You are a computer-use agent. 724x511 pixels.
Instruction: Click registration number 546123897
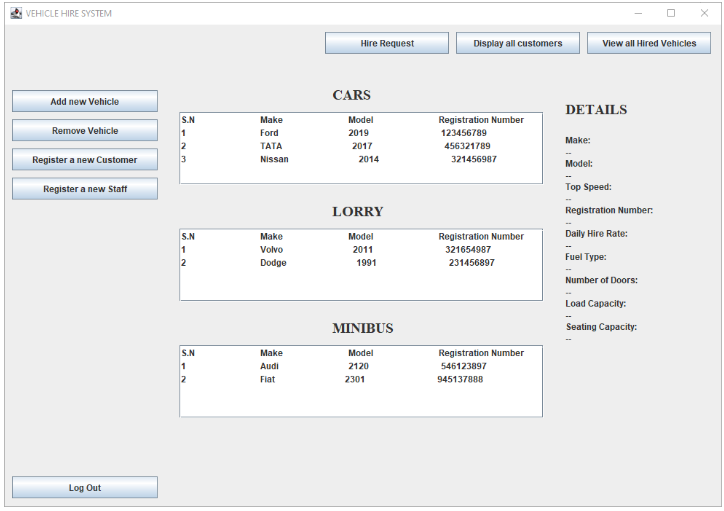(464, 366)
